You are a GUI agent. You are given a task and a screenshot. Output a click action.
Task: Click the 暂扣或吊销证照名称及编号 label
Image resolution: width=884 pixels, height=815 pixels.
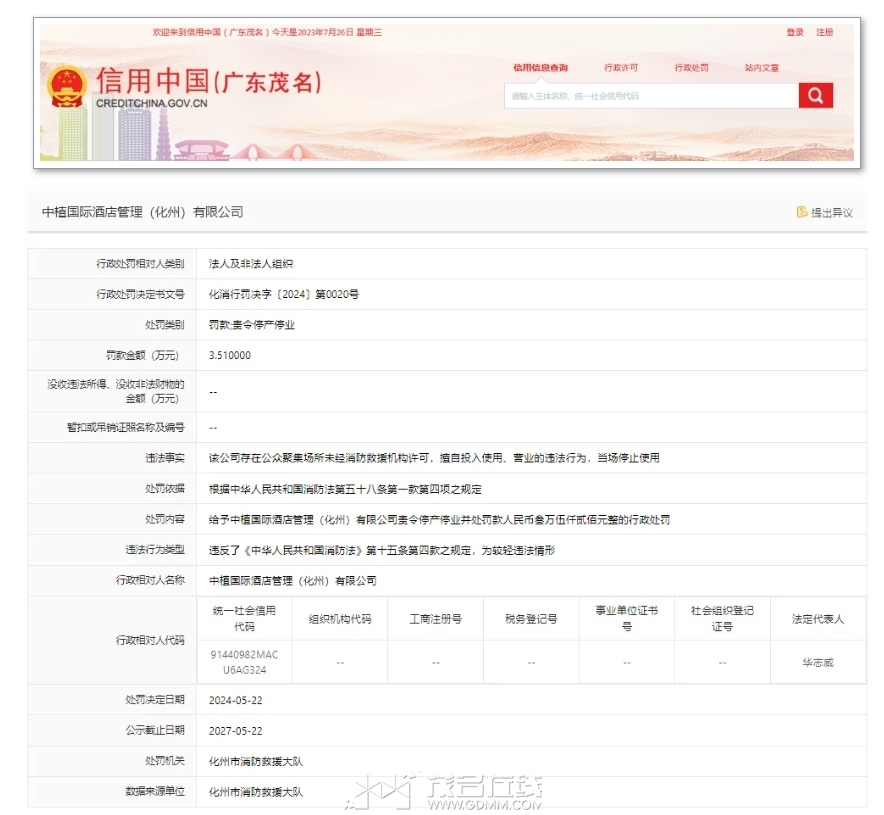(126, 427)
